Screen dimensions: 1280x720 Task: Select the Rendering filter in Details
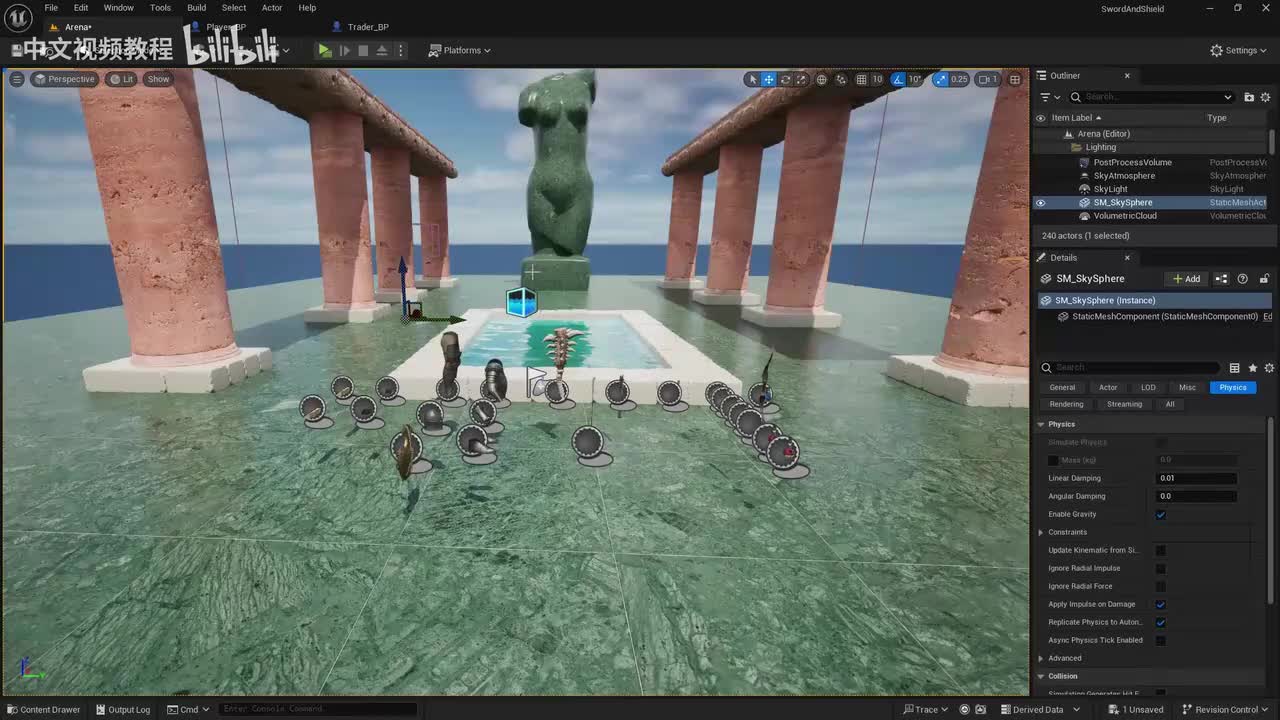(x=1066, y=405)
